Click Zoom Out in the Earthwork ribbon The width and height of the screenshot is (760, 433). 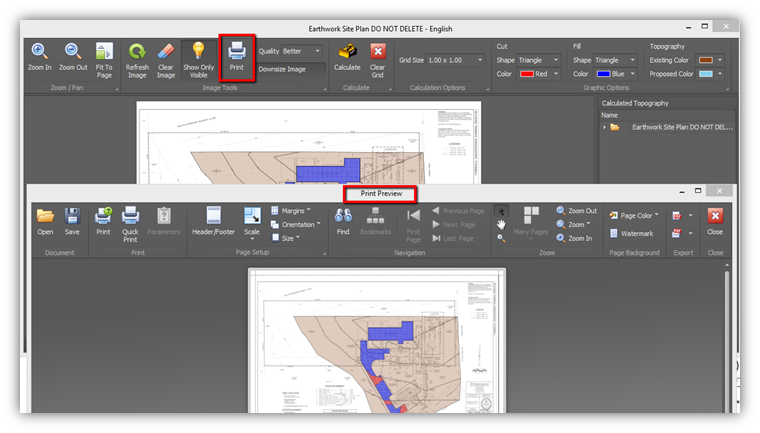[73, 57]
